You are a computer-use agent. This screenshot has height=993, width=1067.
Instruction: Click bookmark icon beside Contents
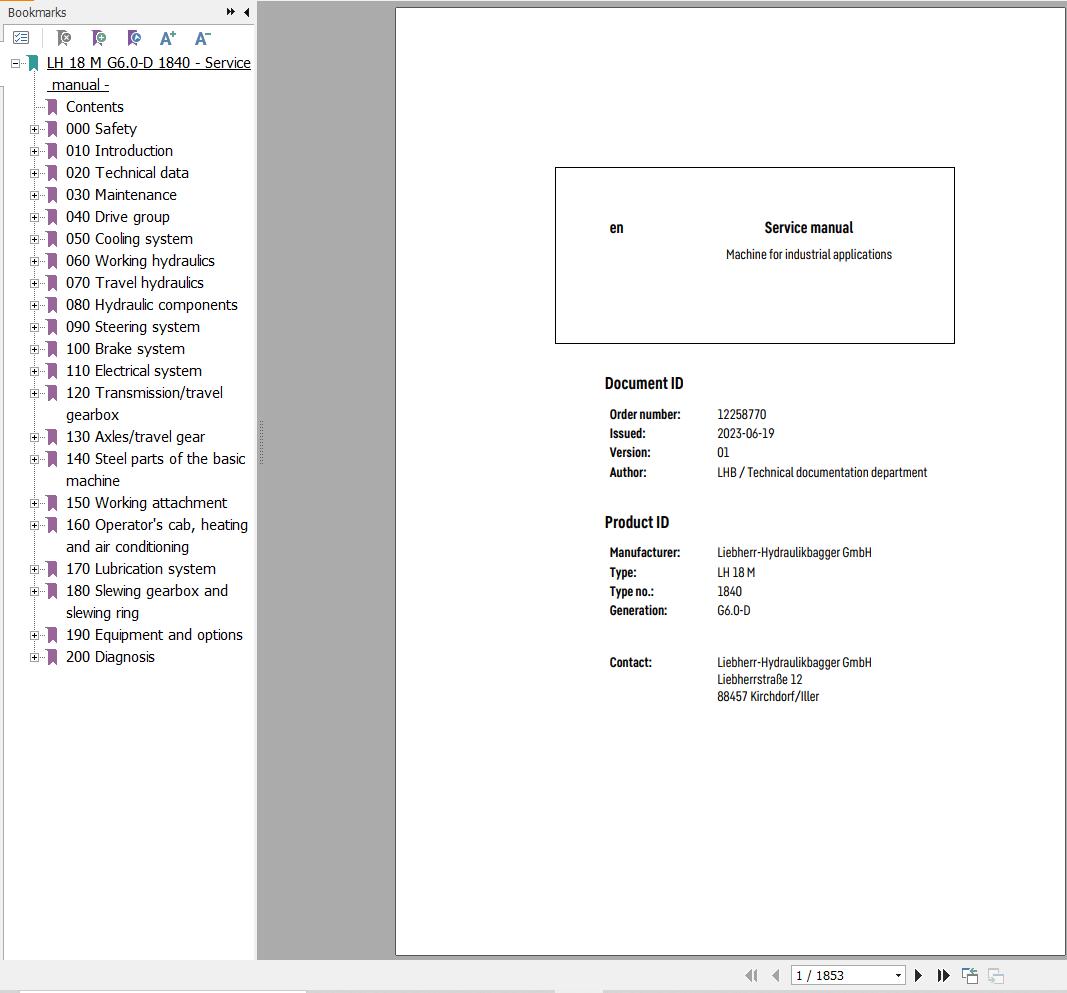(52, 107)
